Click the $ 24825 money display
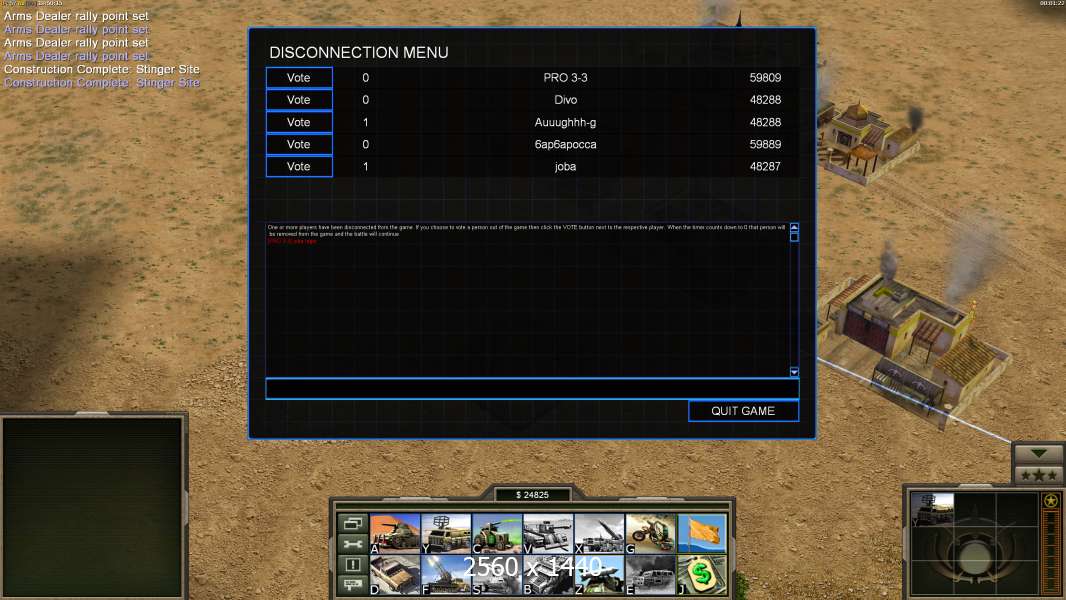Screen dimensions: 1066x600 (532, 495)
